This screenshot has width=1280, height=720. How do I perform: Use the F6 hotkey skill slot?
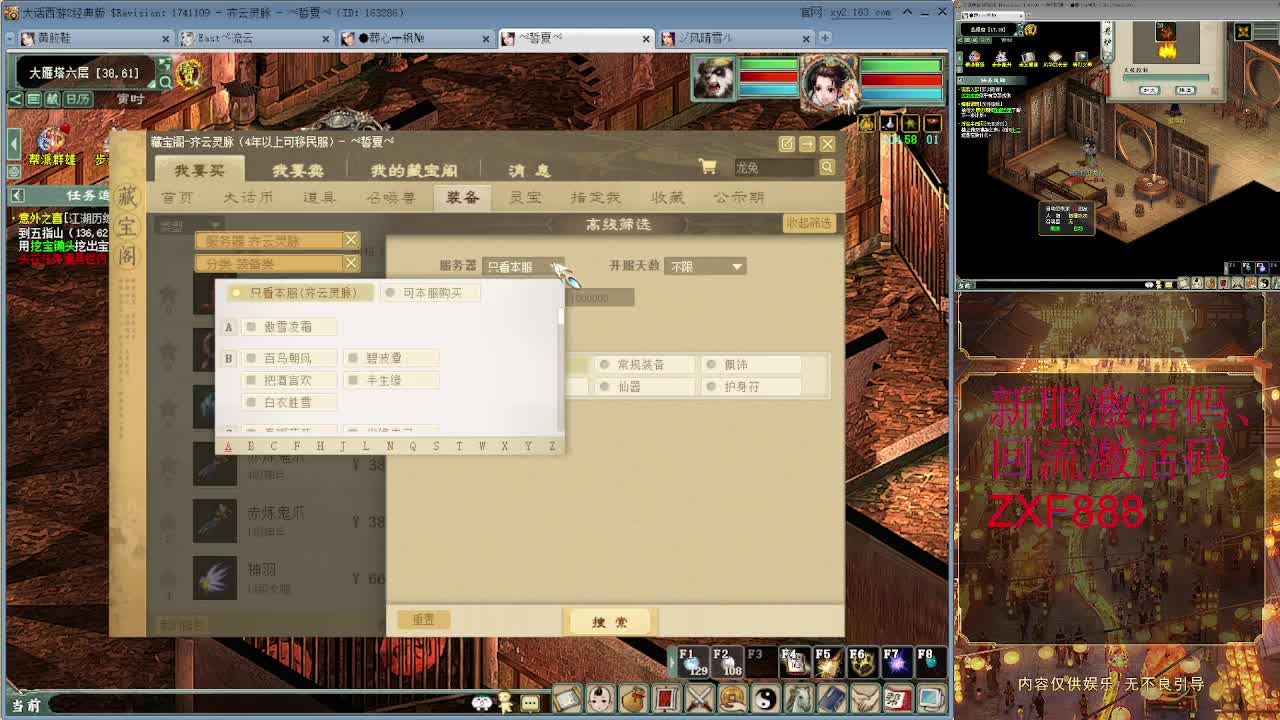862,661
